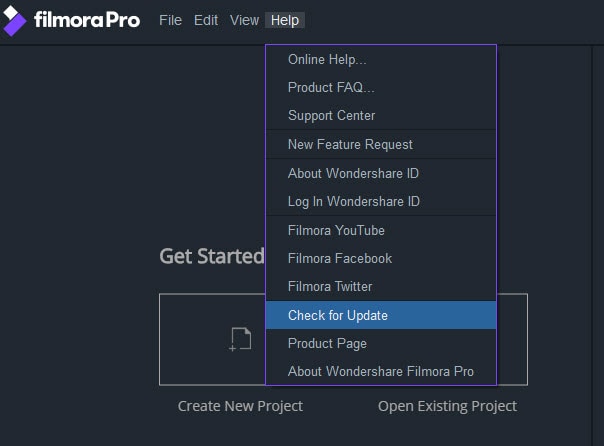Screen dimensions: 604x446
Task: Choose Check for Update
Action: [x=338, y=315]
